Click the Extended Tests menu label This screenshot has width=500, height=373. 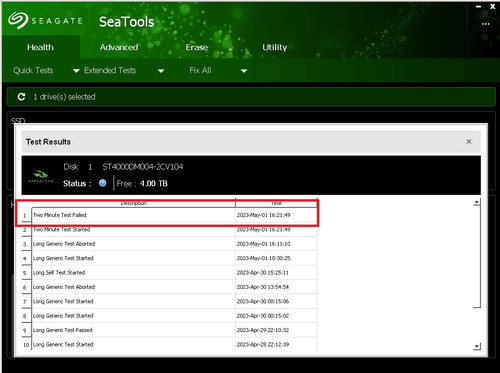pyautogui.click(x=110, y=70)
